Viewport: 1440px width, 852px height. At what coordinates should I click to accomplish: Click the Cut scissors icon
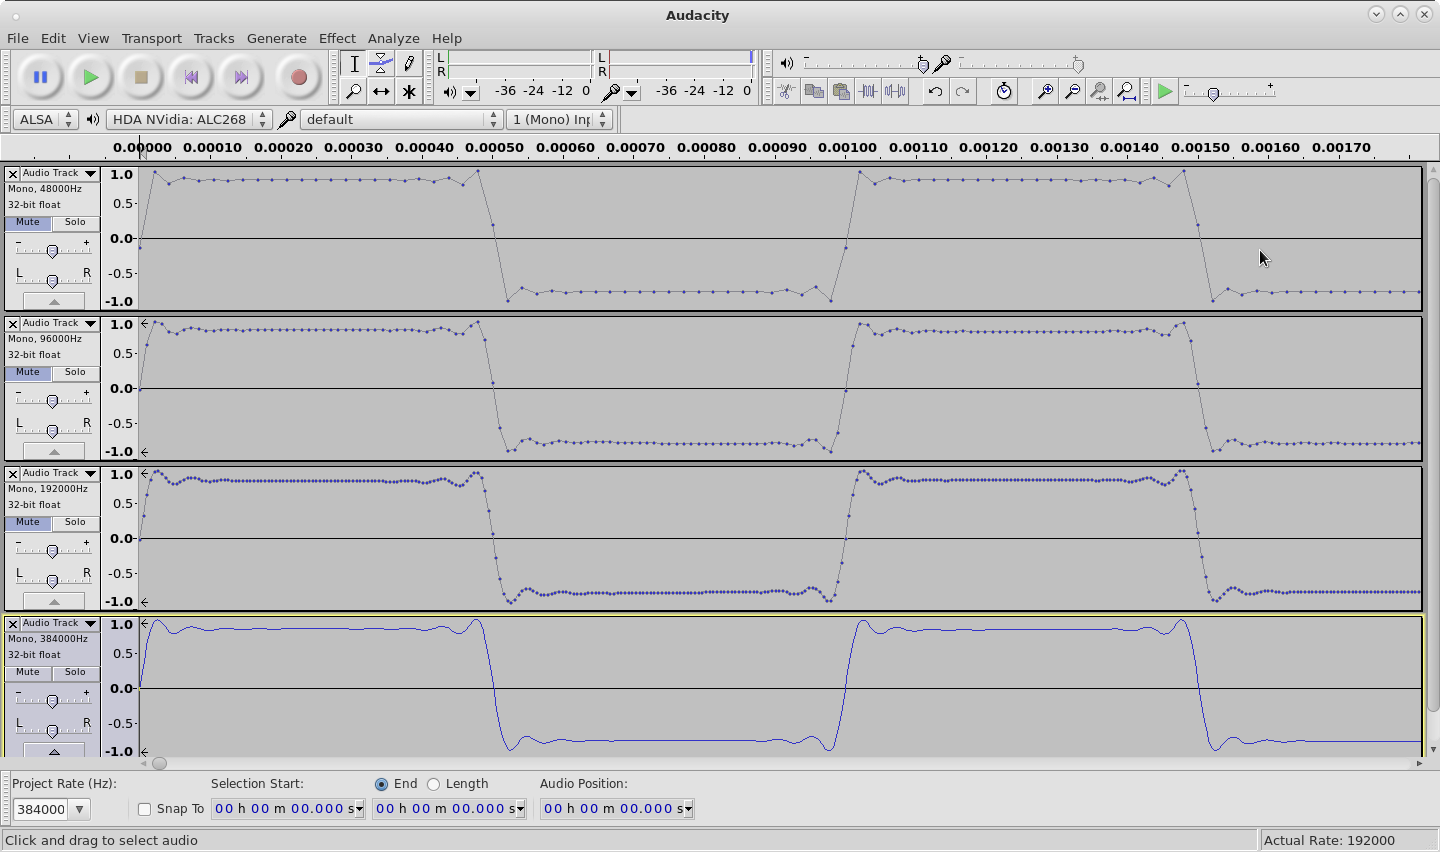(787, 91)
